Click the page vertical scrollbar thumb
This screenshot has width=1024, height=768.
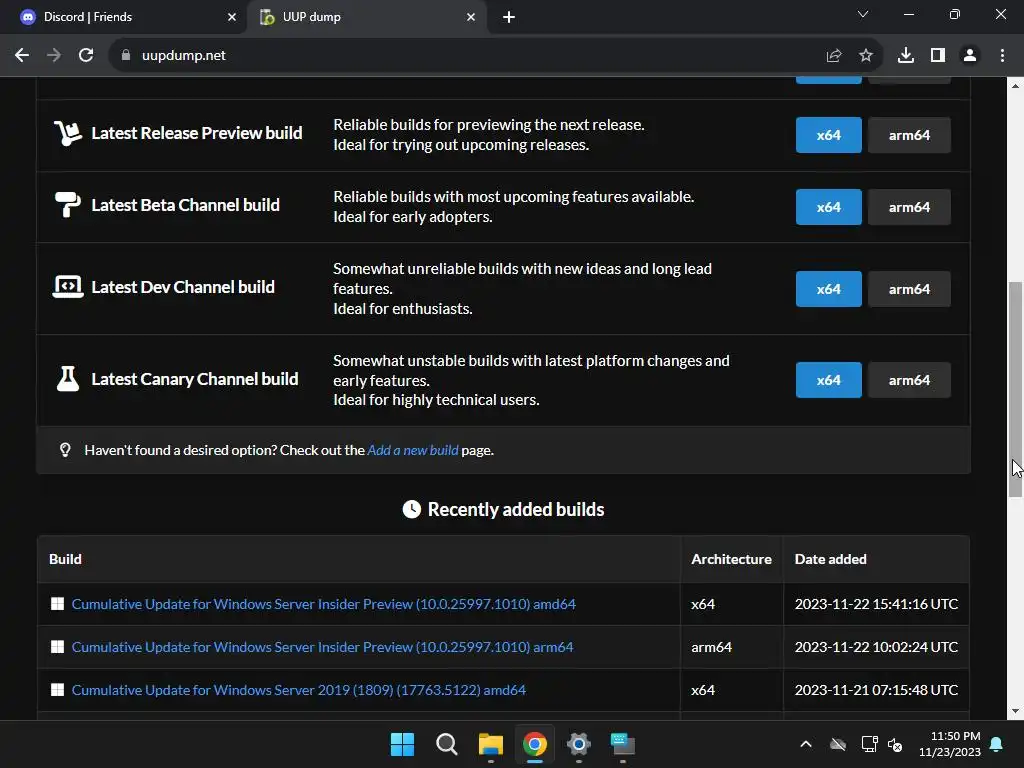click(x=1015, y=390)
